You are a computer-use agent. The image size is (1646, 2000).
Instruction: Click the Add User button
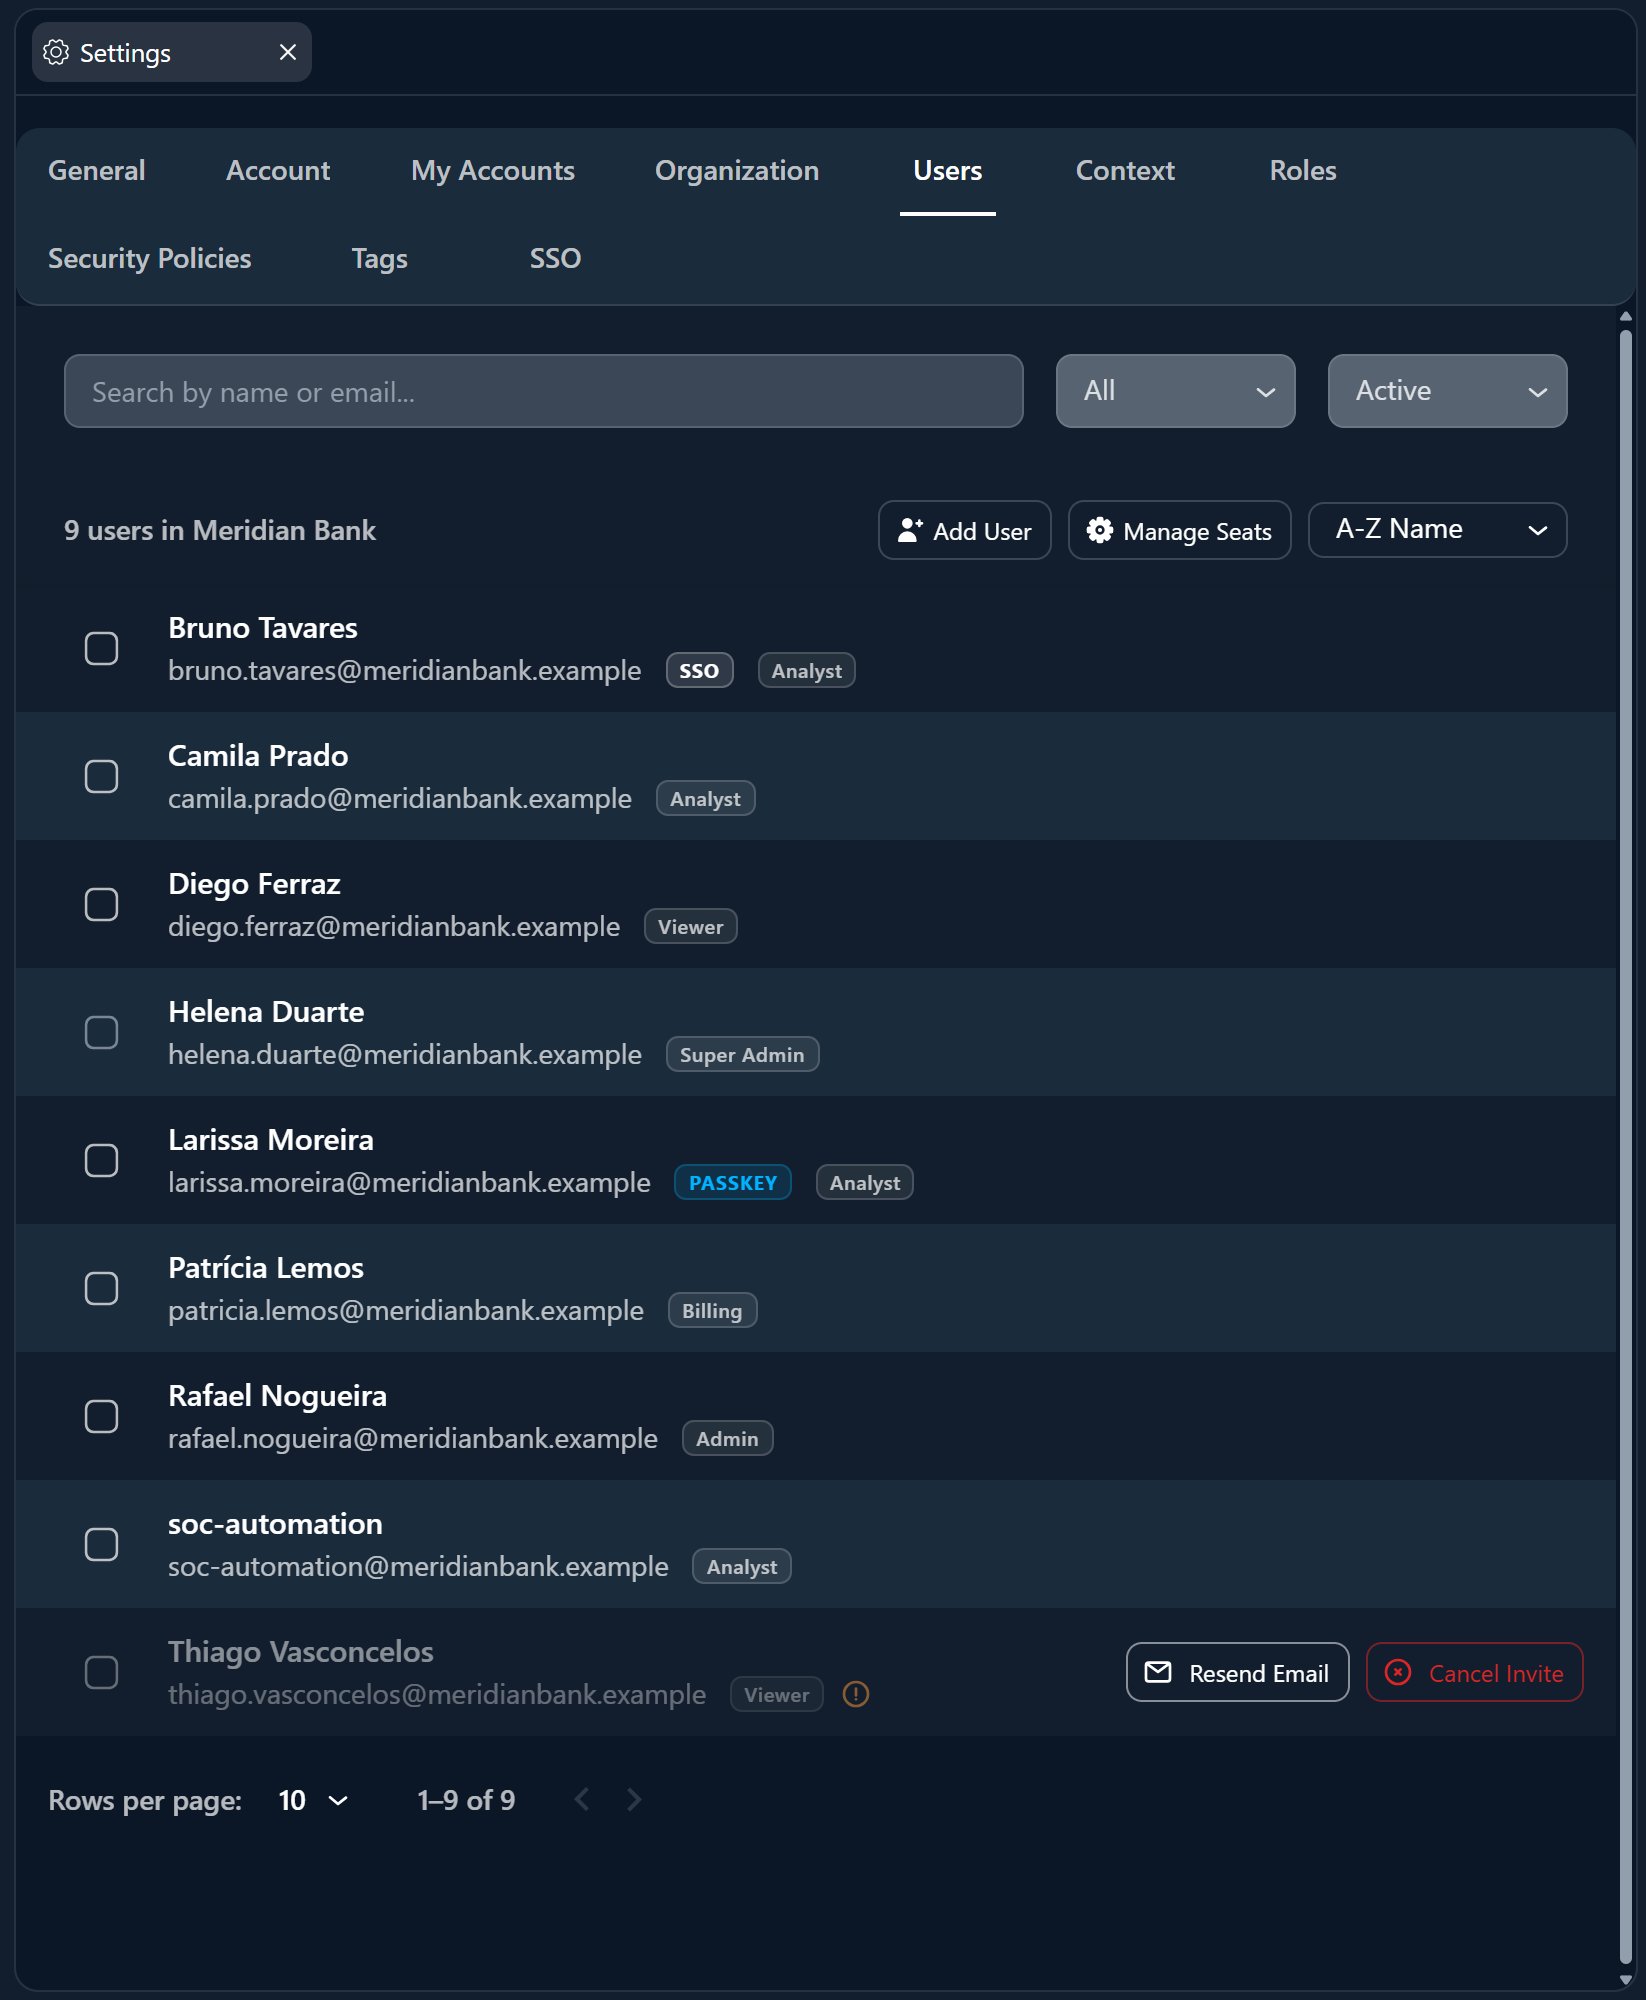click(x=964, y=530)
